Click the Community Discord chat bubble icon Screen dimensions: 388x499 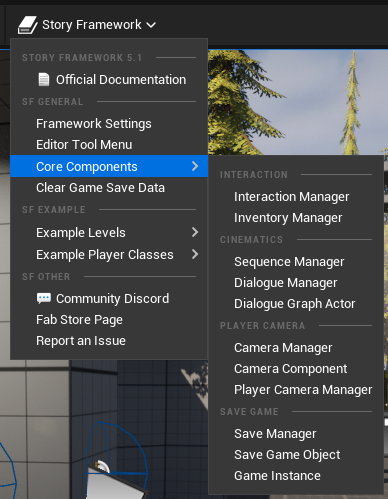tap(44, 298)
